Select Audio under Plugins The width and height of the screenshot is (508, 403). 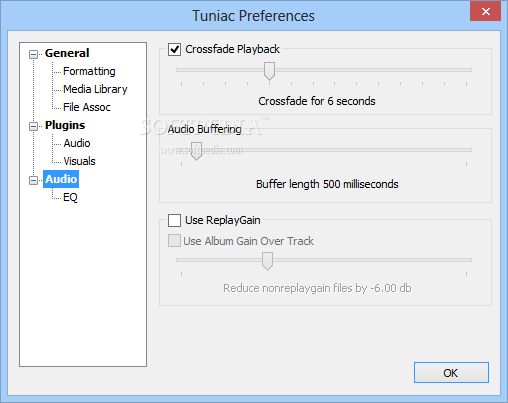[77, 143]
